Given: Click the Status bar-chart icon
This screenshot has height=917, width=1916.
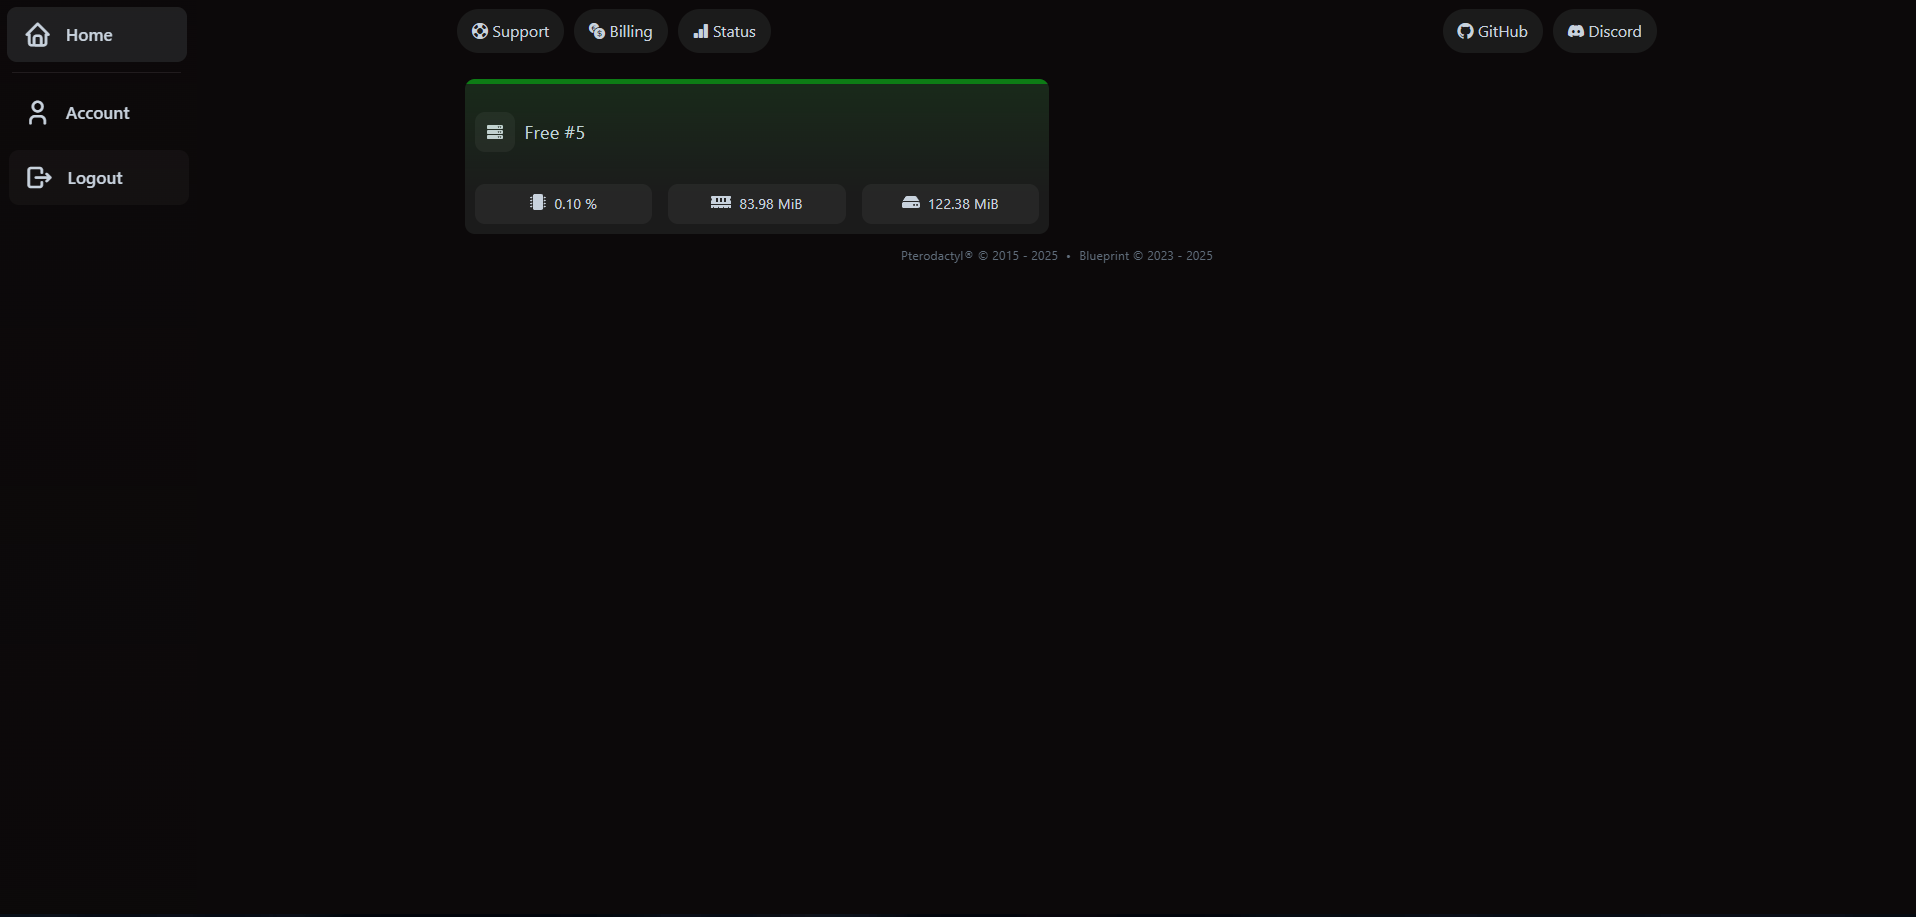Looking at the screenshot, I should coord(700,31).
